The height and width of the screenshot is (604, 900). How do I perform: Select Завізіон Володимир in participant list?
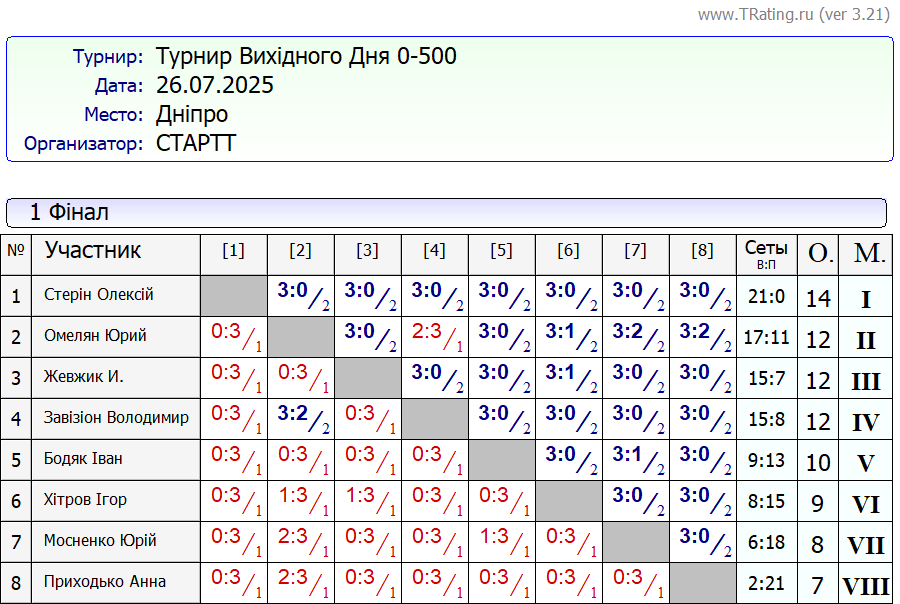116,418
